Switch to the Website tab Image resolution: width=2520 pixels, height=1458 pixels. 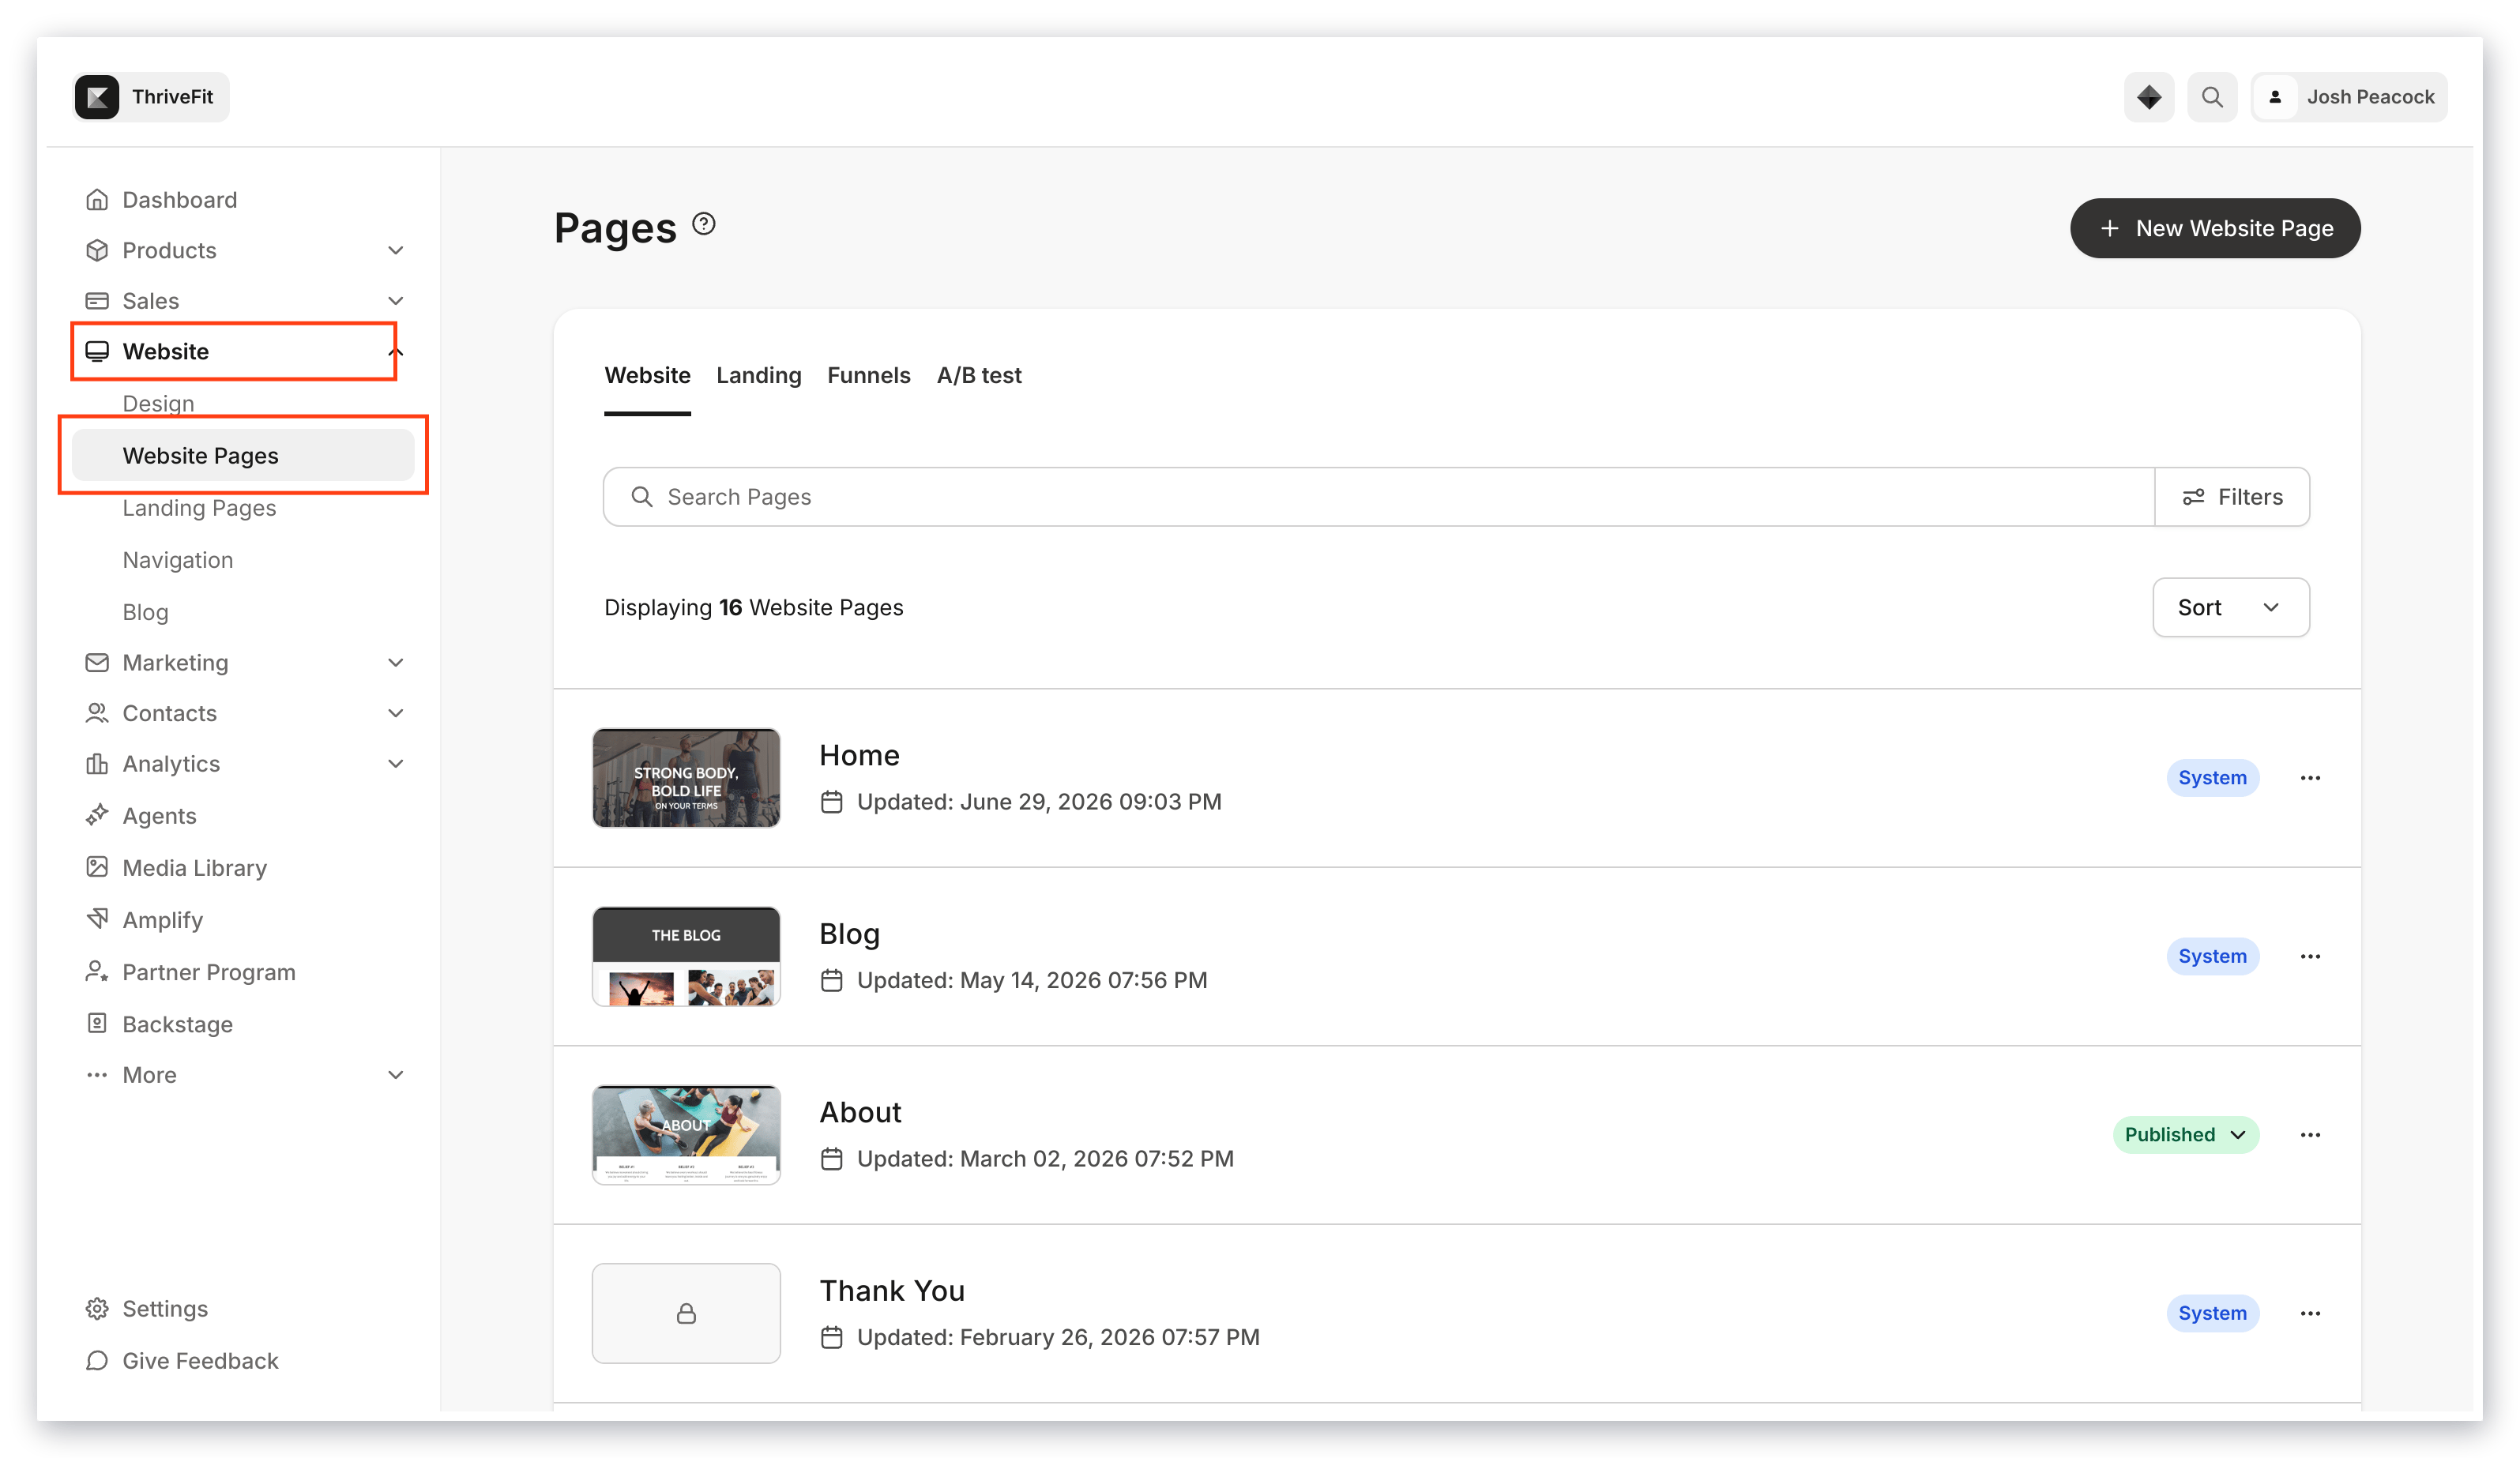(647, 375)
